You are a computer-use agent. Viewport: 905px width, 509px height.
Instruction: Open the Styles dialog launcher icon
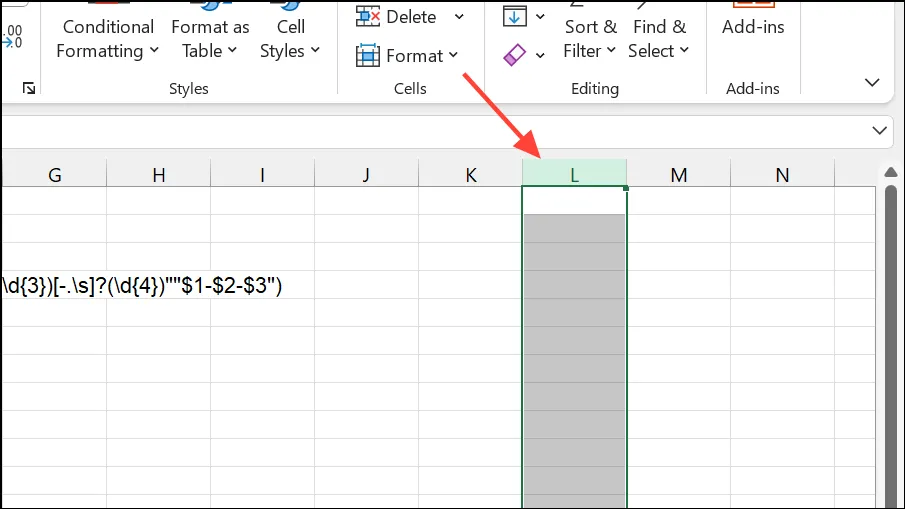[x=29, y=88]
